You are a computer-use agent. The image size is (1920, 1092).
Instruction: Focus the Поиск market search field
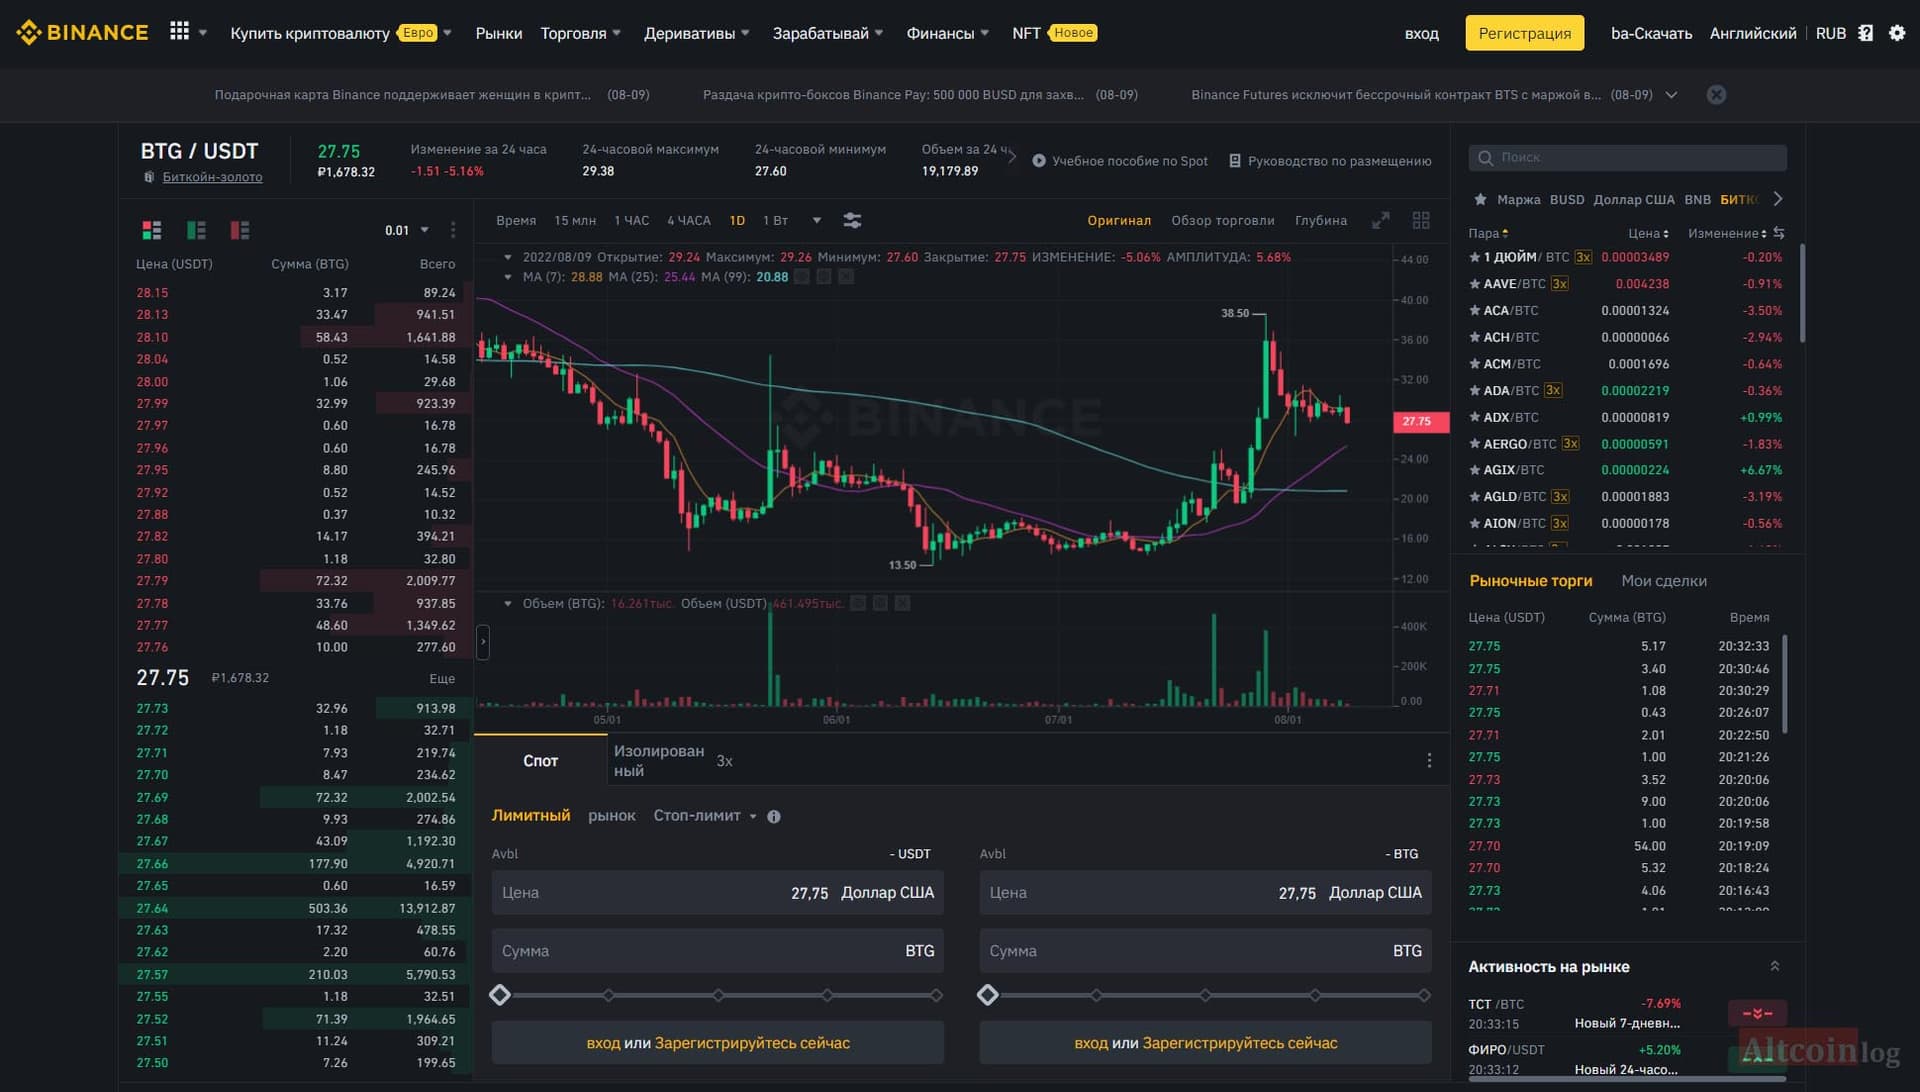(x=1628, y=157)
